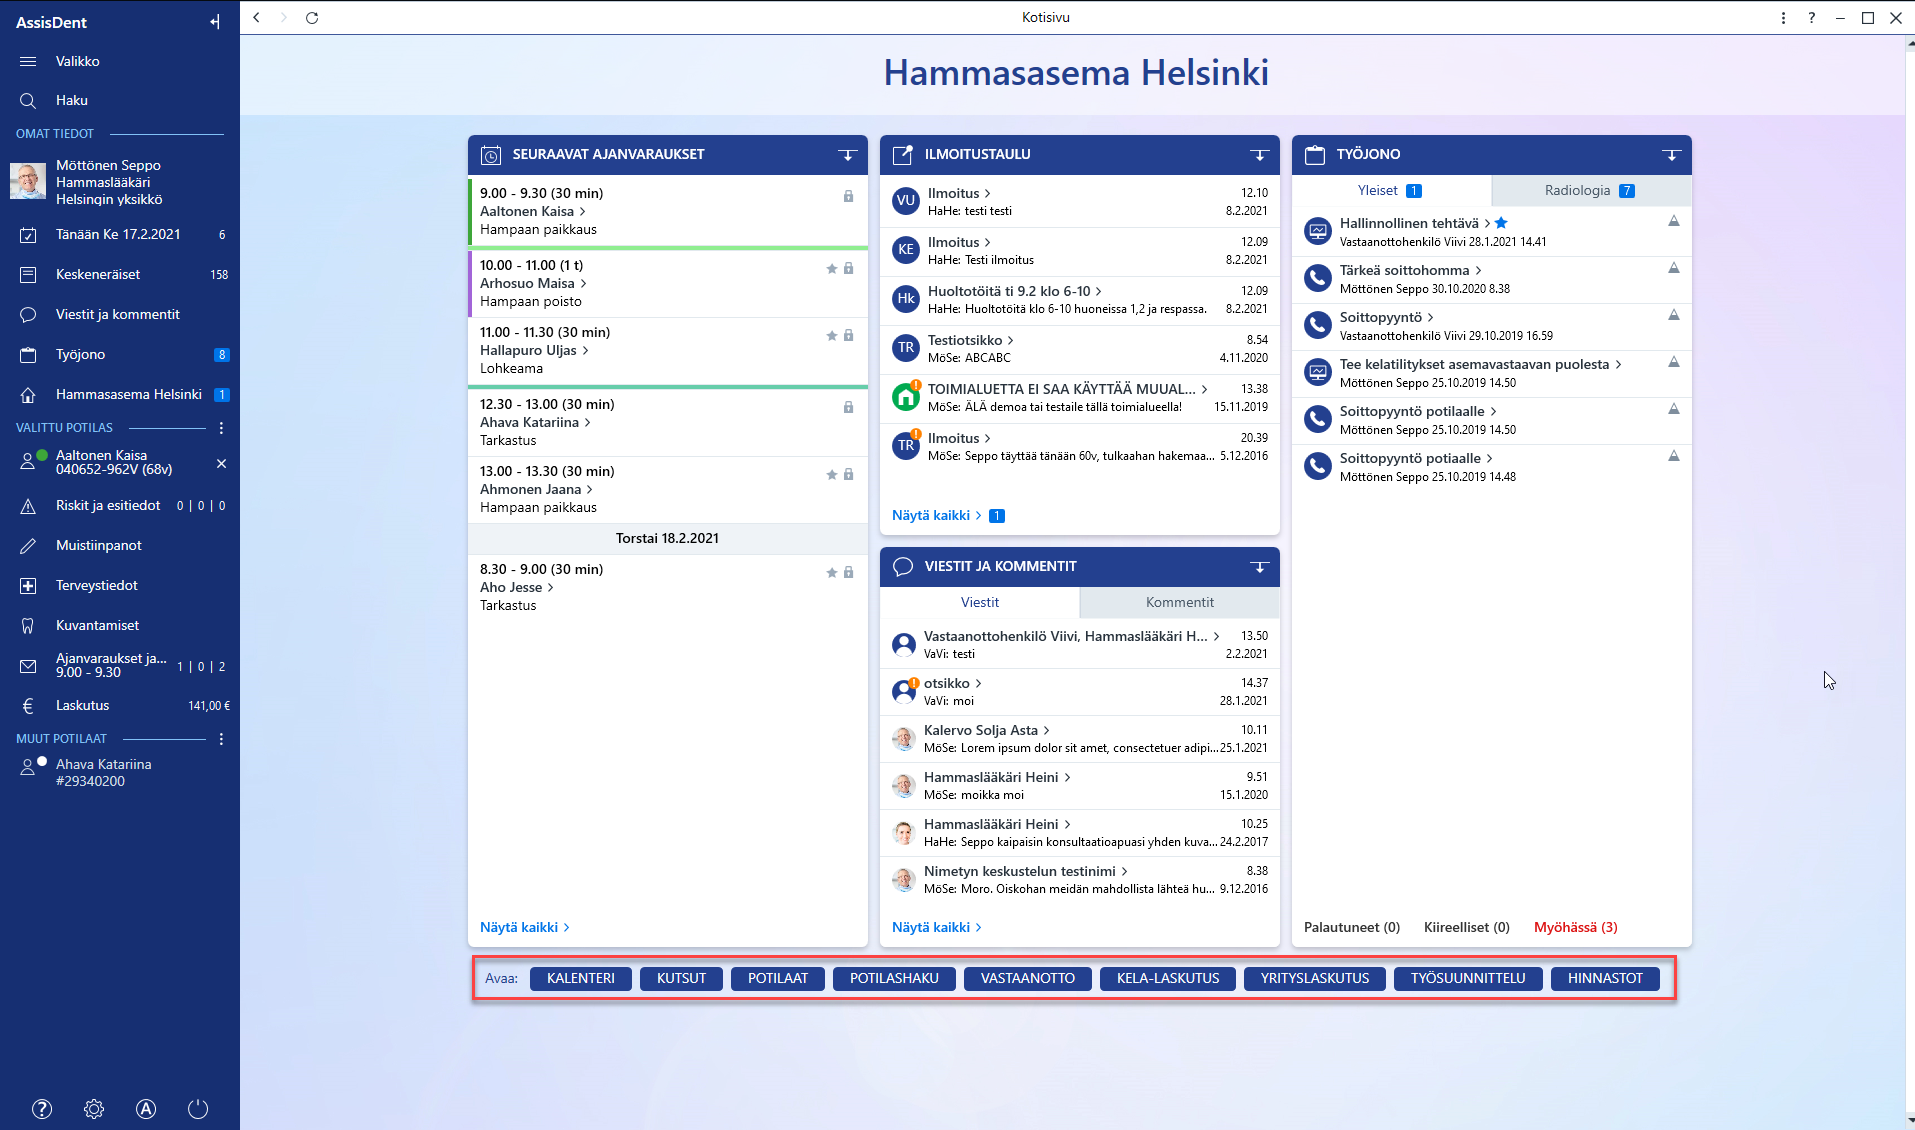Filter Myöhässä (3) tasks
Image resolution: width=1915 pixels, height=1130 pixels.
tap(1575, 927)
